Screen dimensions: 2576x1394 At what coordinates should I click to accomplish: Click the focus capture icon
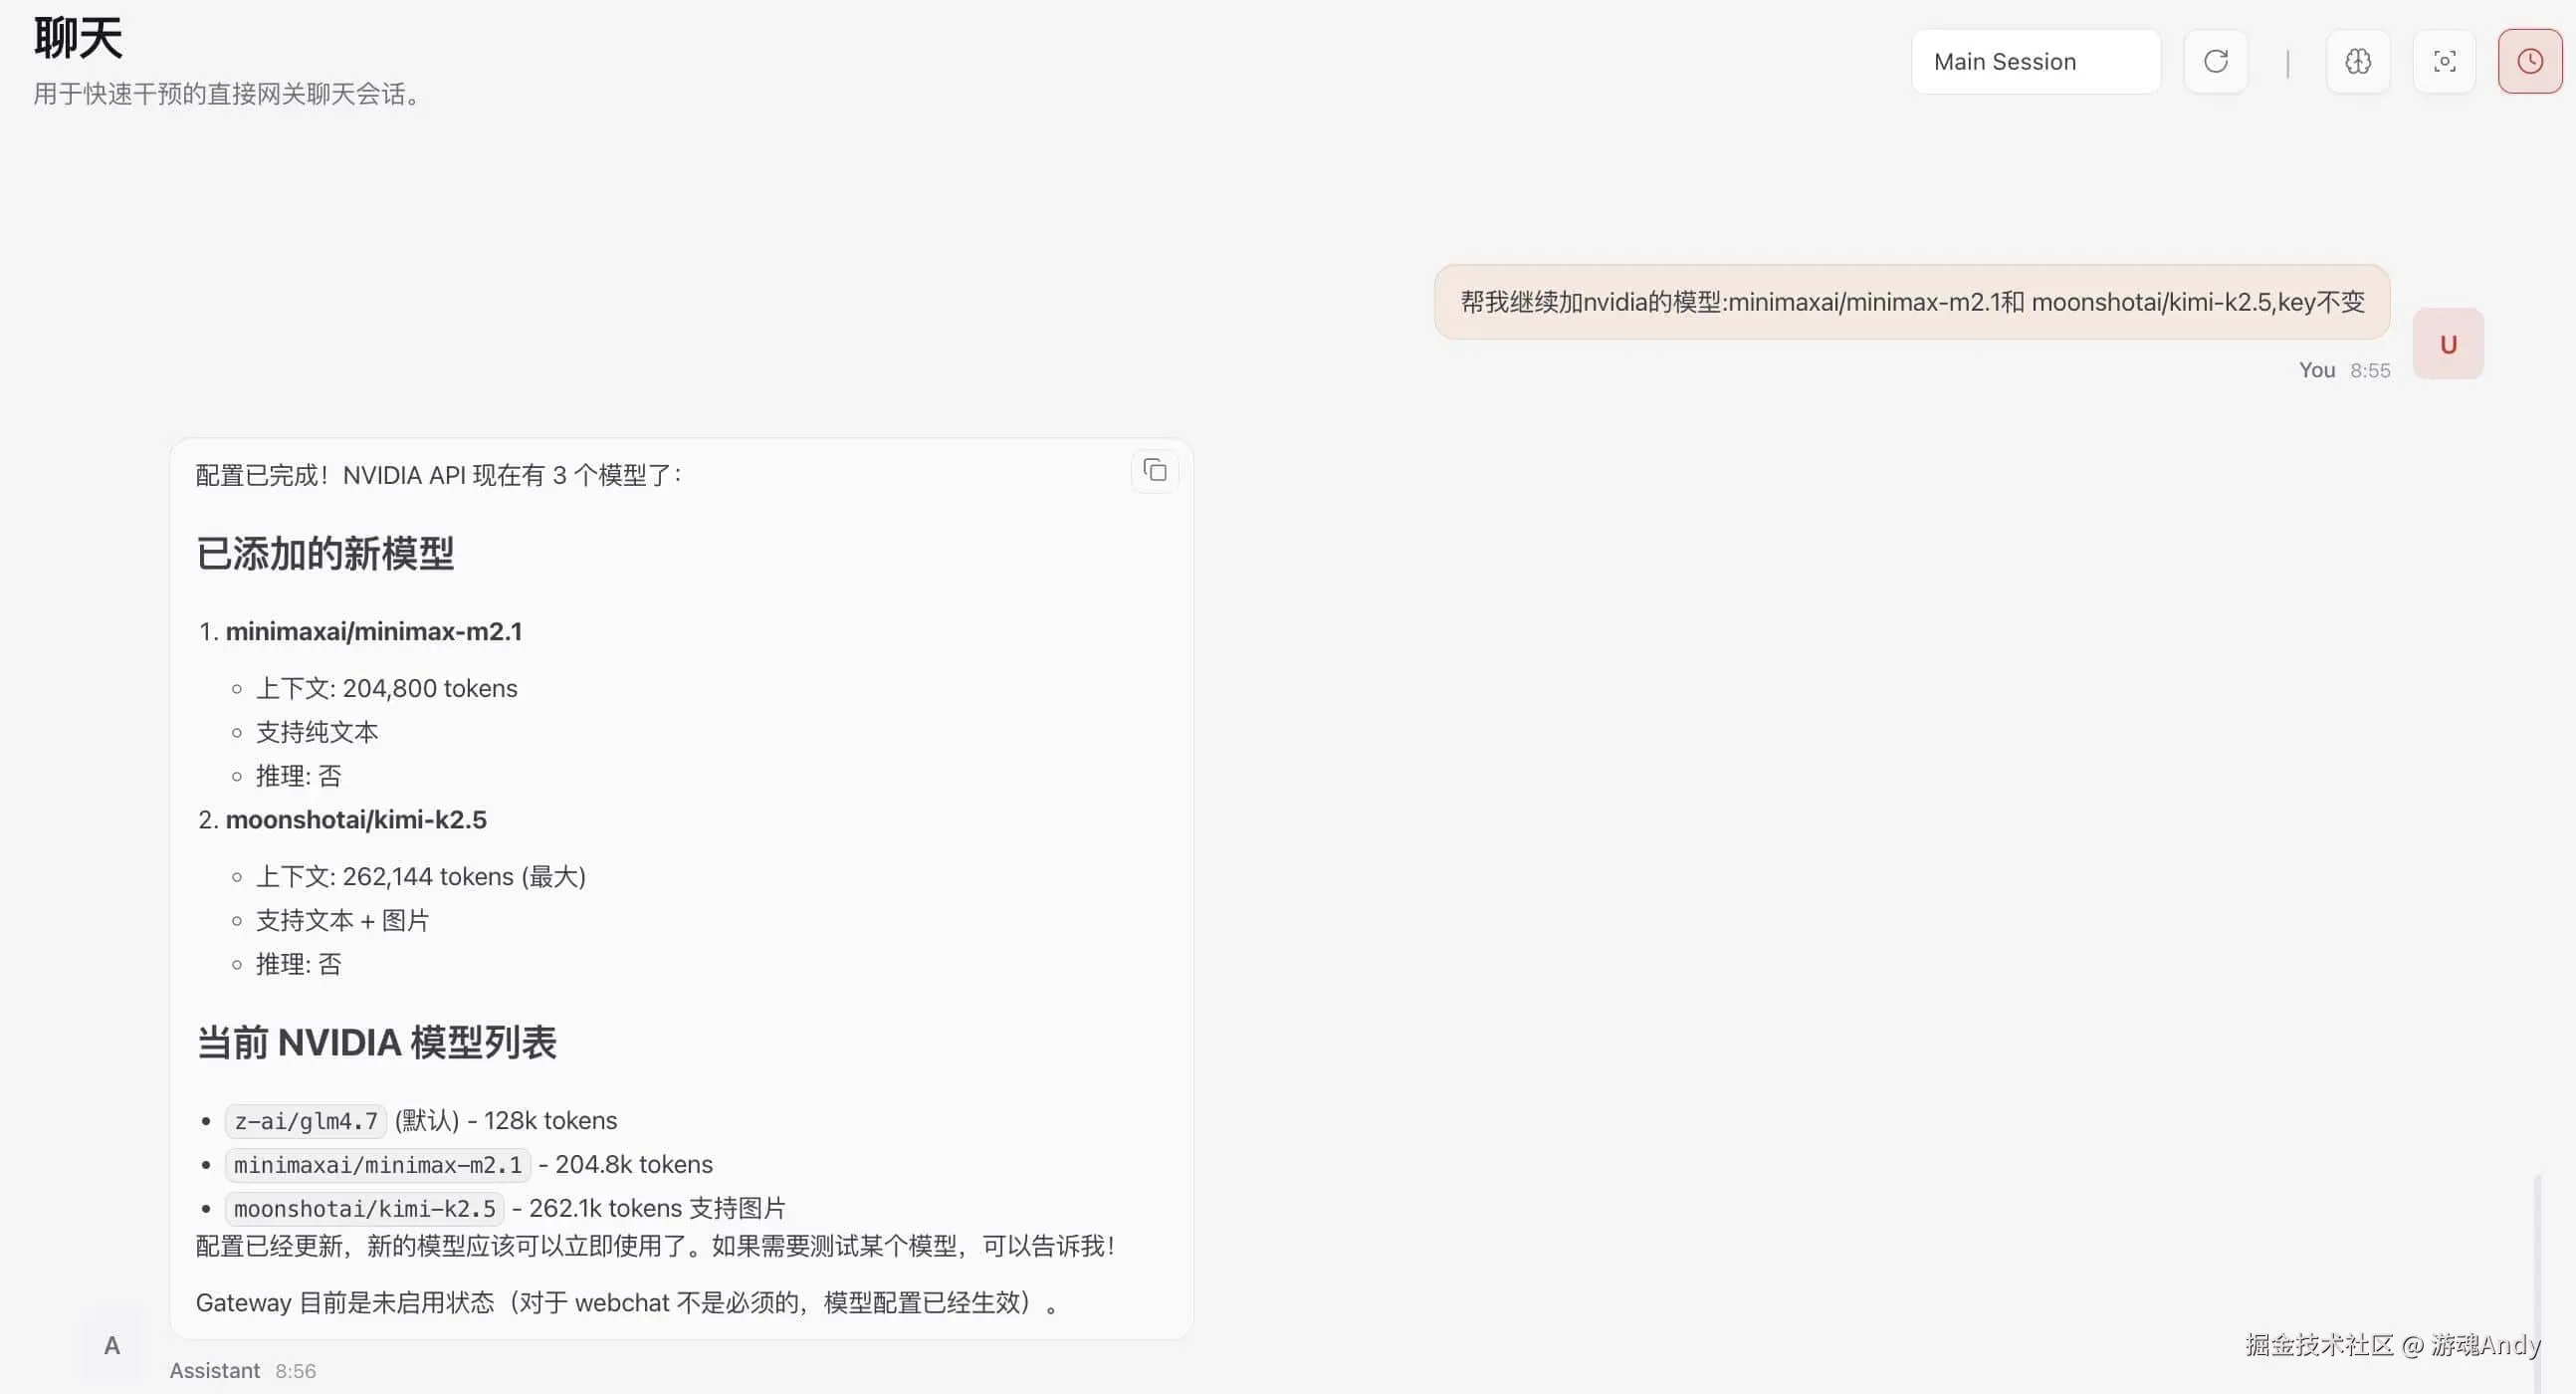click(x=2444, y=61)
